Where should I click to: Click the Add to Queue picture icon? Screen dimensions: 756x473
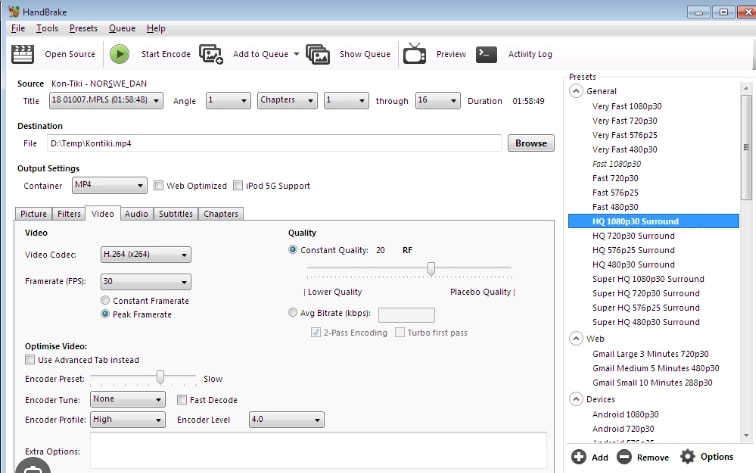point(211,54)
